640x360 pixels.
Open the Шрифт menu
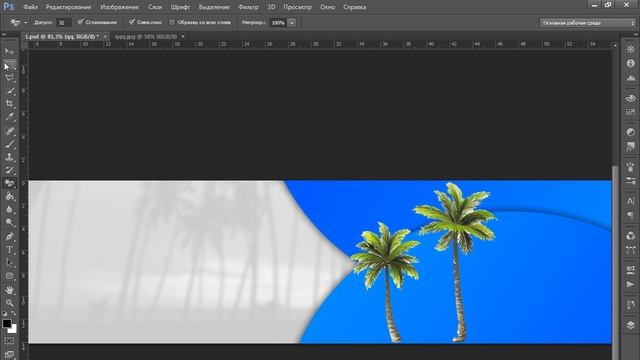coord(180,7)
